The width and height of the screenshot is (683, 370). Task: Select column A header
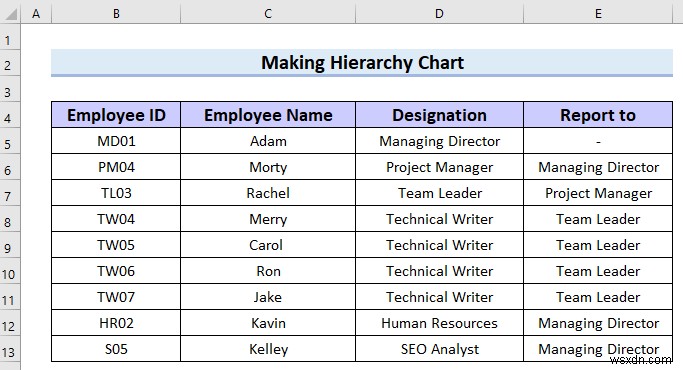click(x=36, y=14)
